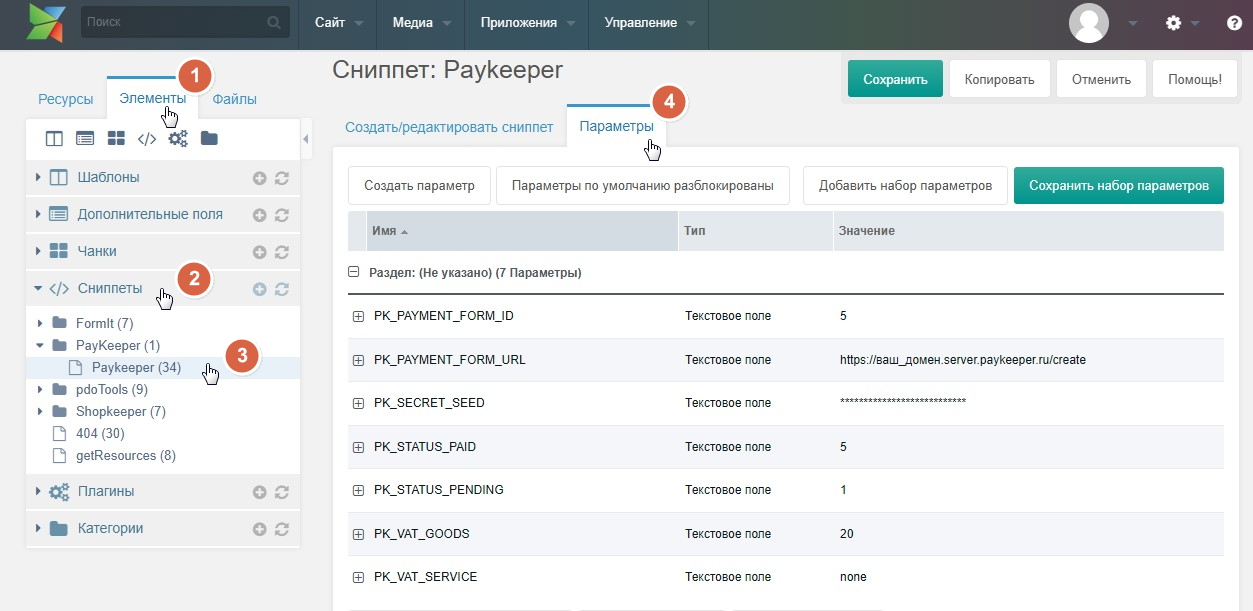Viewport: 1253px width, 611px height.
Task: Click the Создать параметр button
Action: [x=419, y=186]
